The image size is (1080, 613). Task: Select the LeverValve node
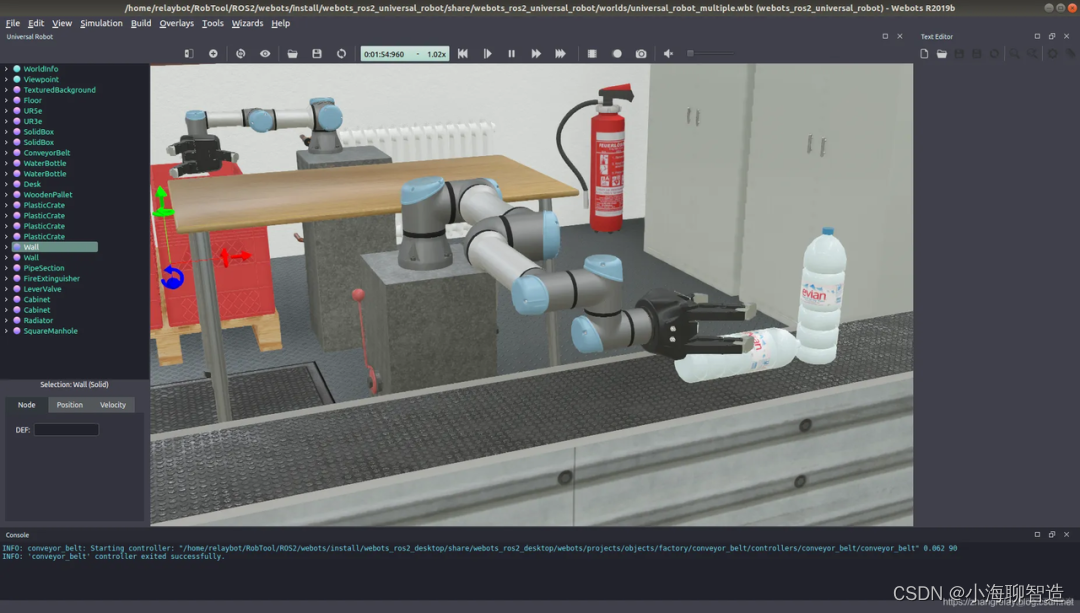tap(42, 289)
